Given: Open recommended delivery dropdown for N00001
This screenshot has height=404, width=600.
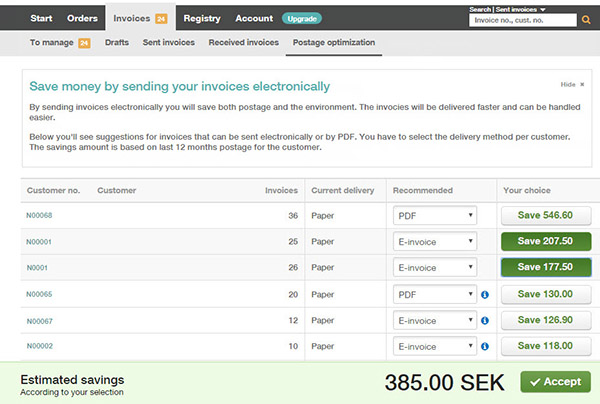Looking at the screenshot, I should coord(435,242).
